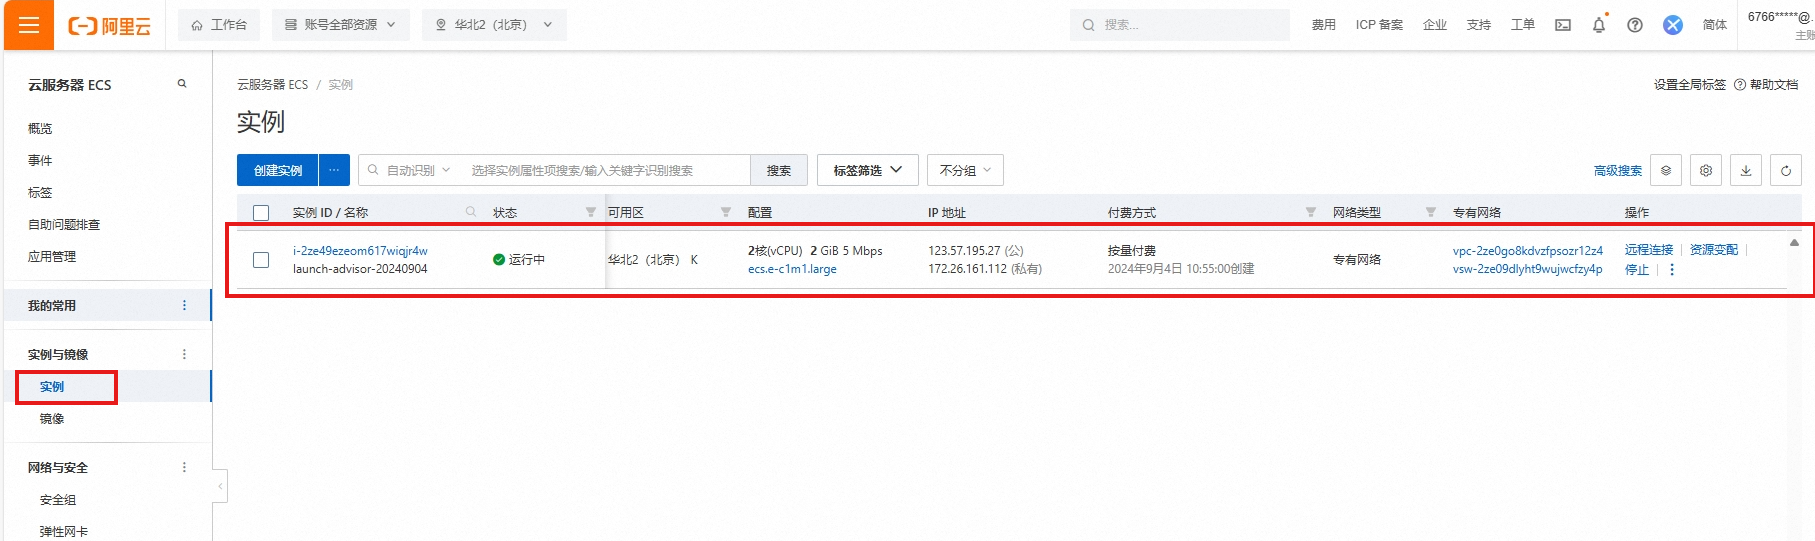Click the 搜索 button
Screen dimensions: 1815x541
779,170
